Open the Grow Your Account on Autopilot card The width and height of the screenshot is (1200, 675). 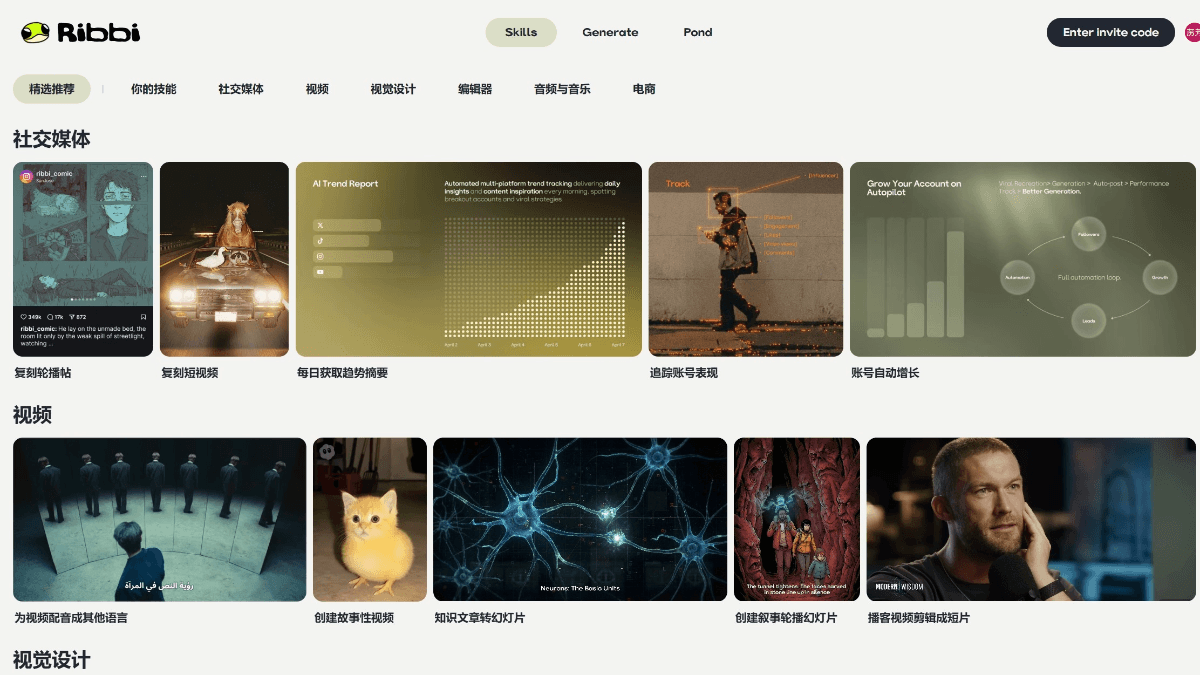coord(1022,259)
